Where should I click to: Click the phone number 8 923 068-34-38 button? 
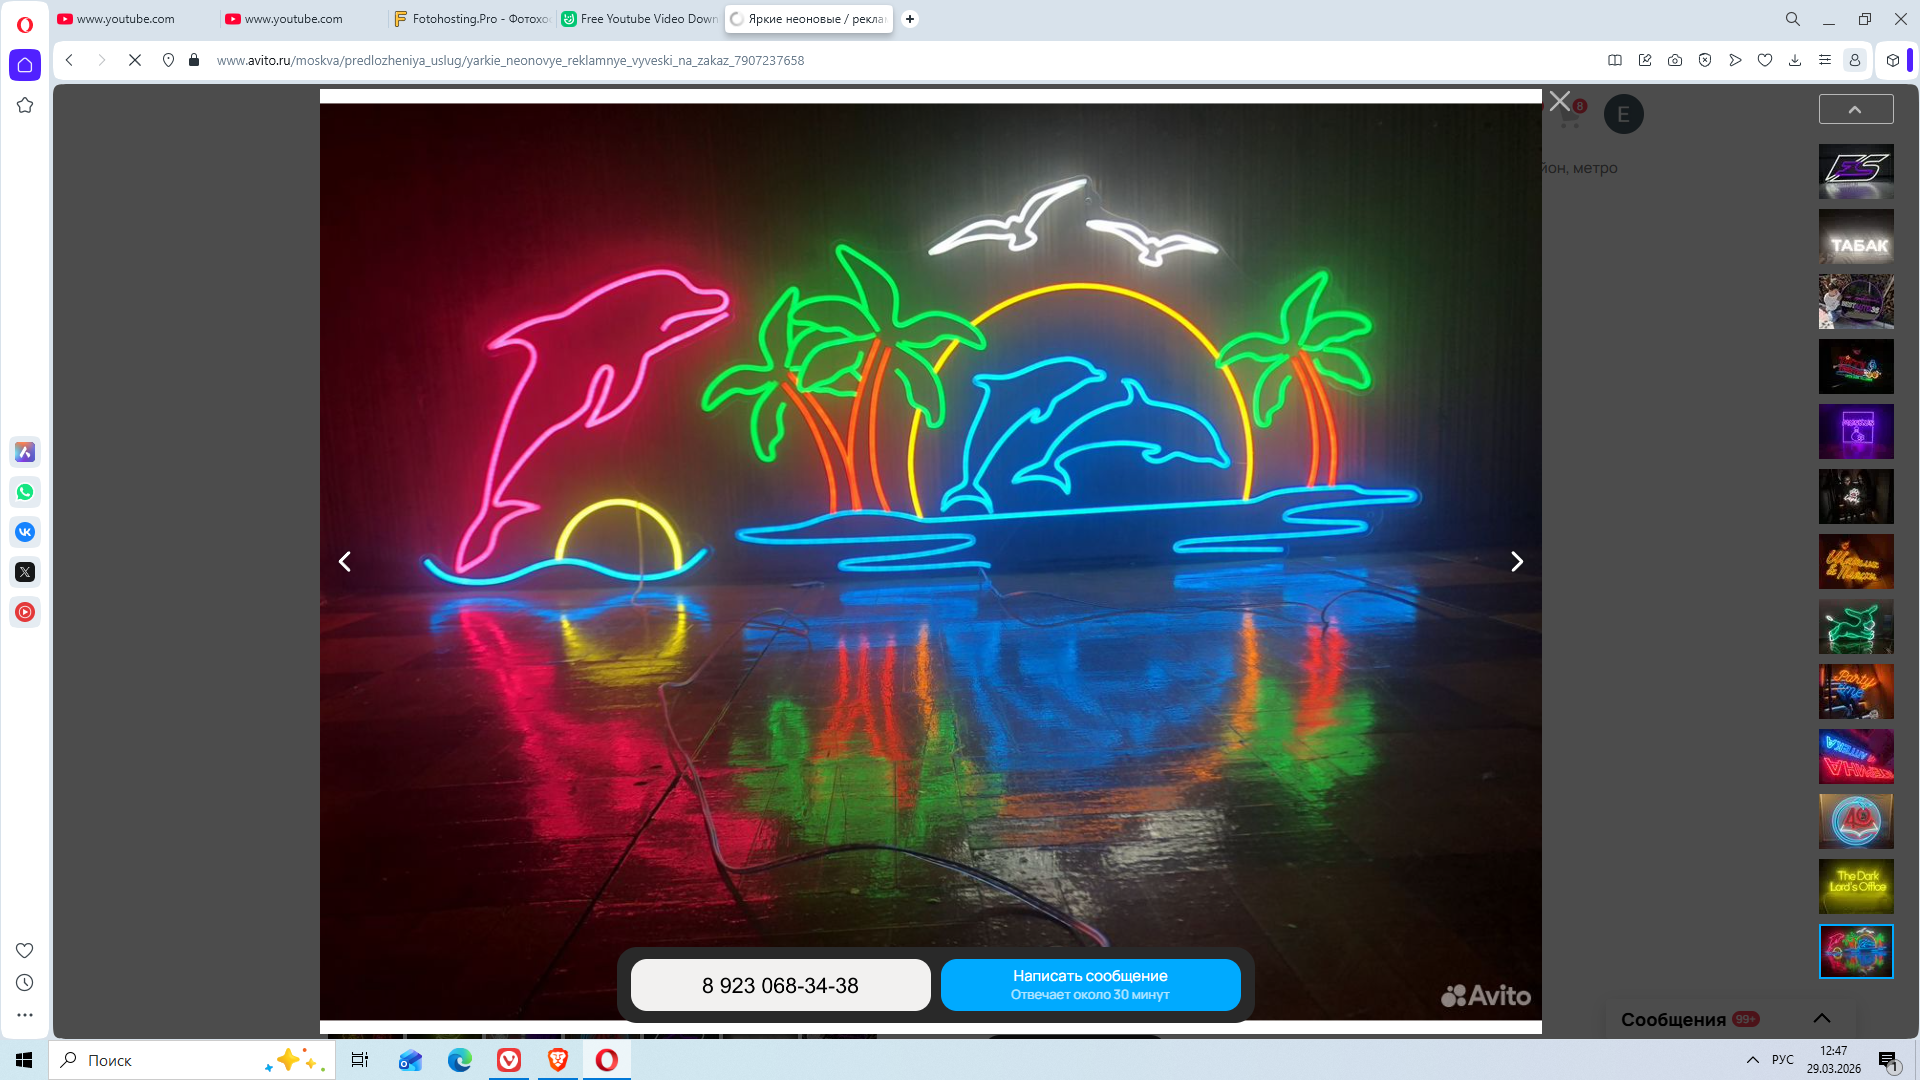click(x=780, y=985)
